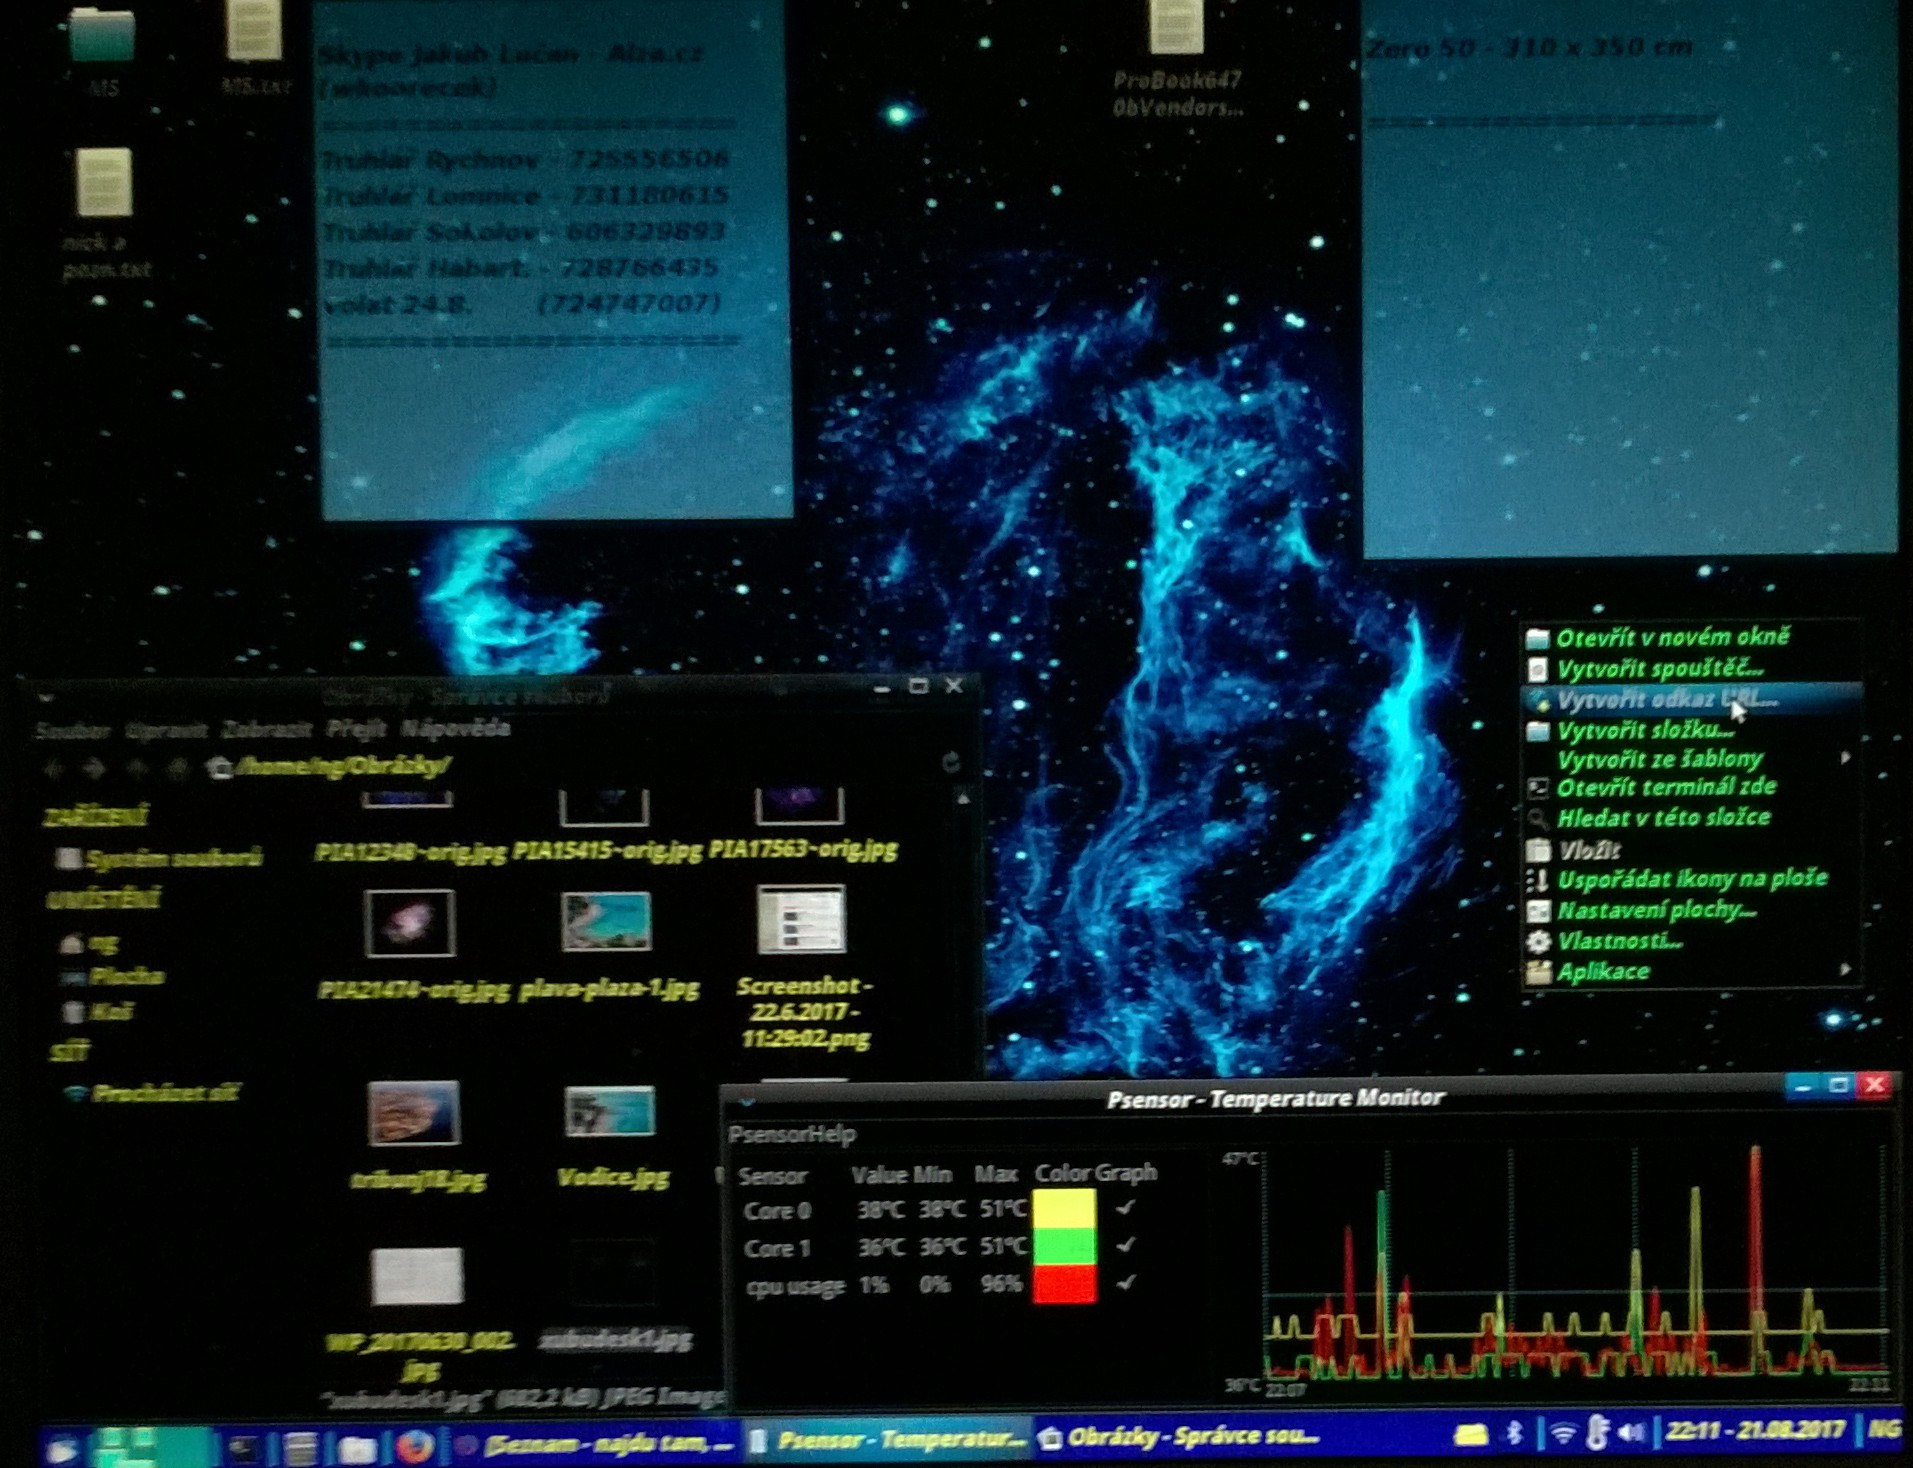Click the terminal launcher in the taskbar

244,1447
